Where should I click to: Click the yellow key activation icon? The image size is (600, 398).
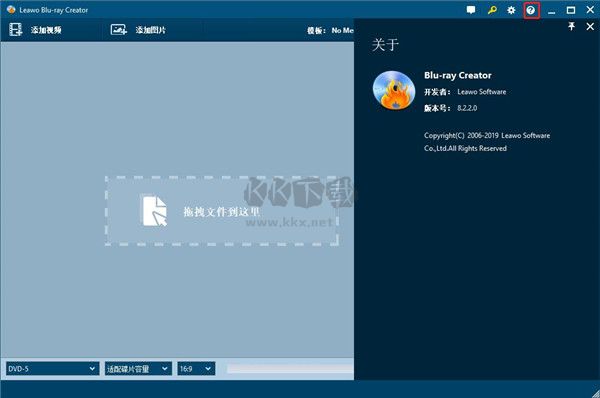(x=492, y=10)
